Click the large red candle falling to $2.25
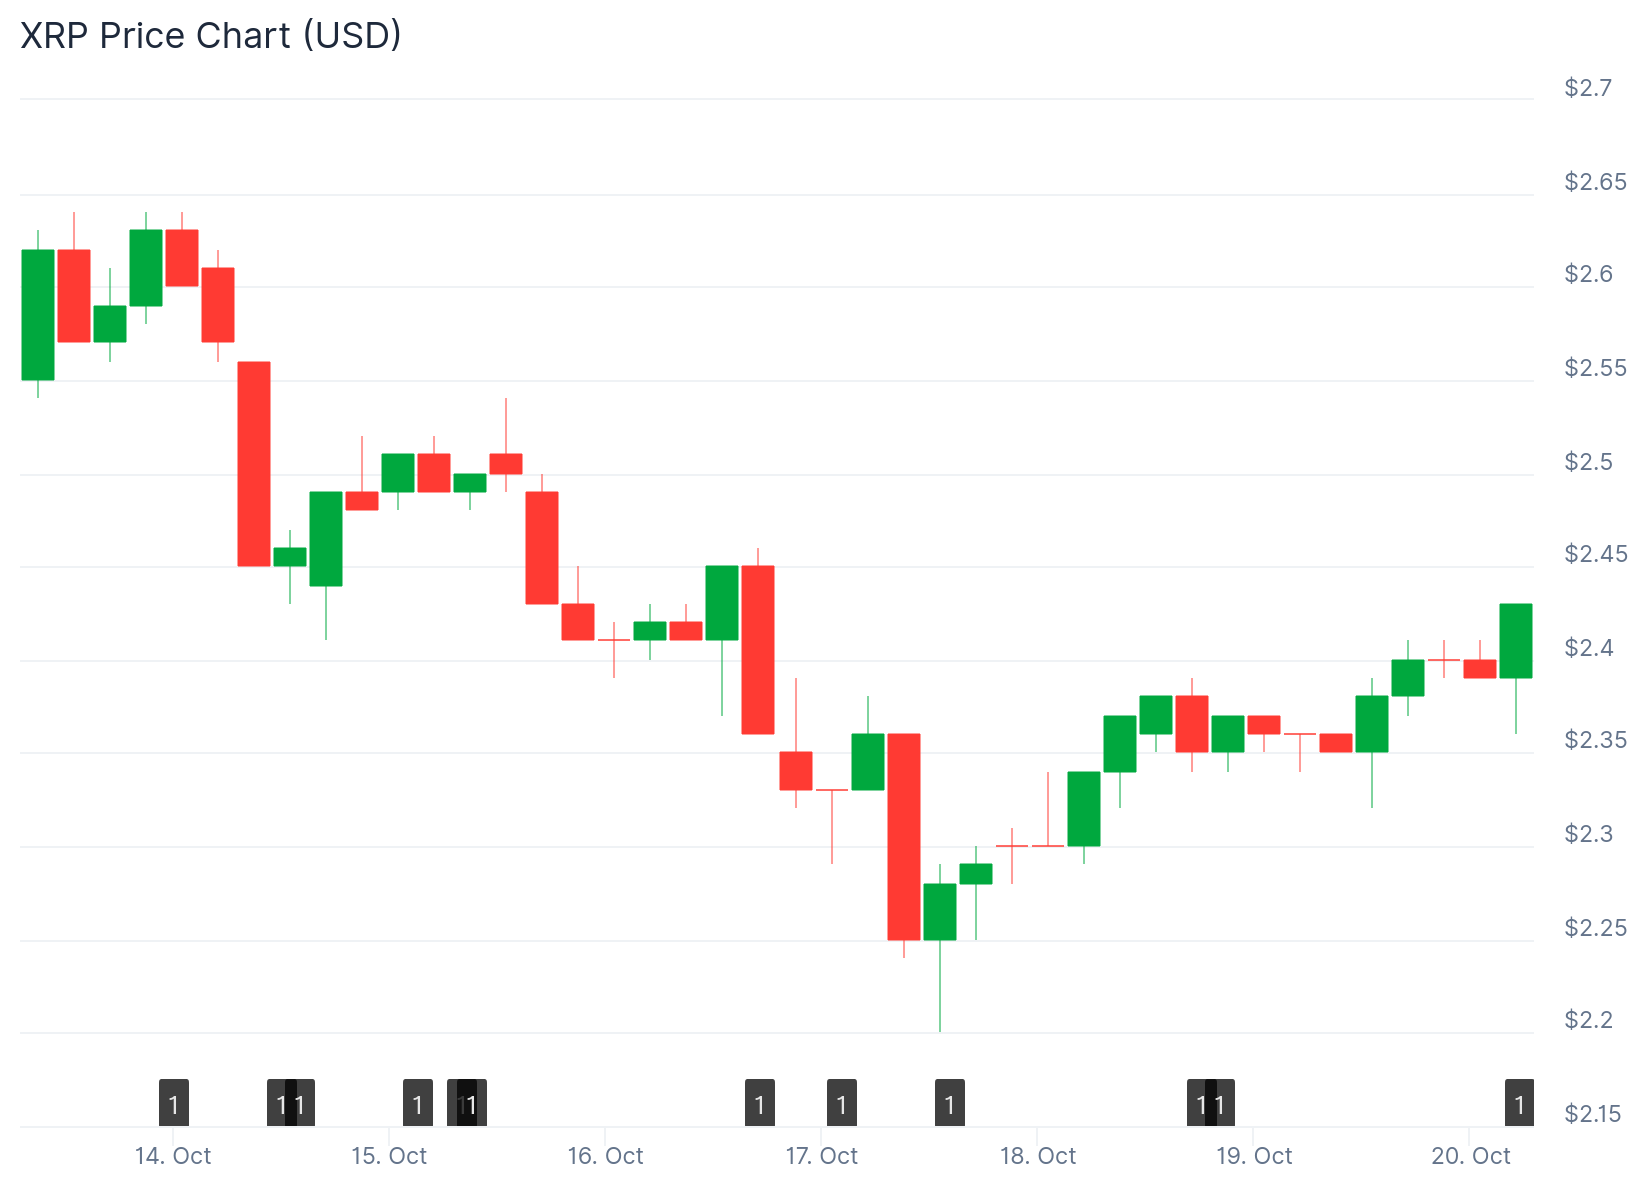Viewport: 1644px width, 1200px height. 904,836
